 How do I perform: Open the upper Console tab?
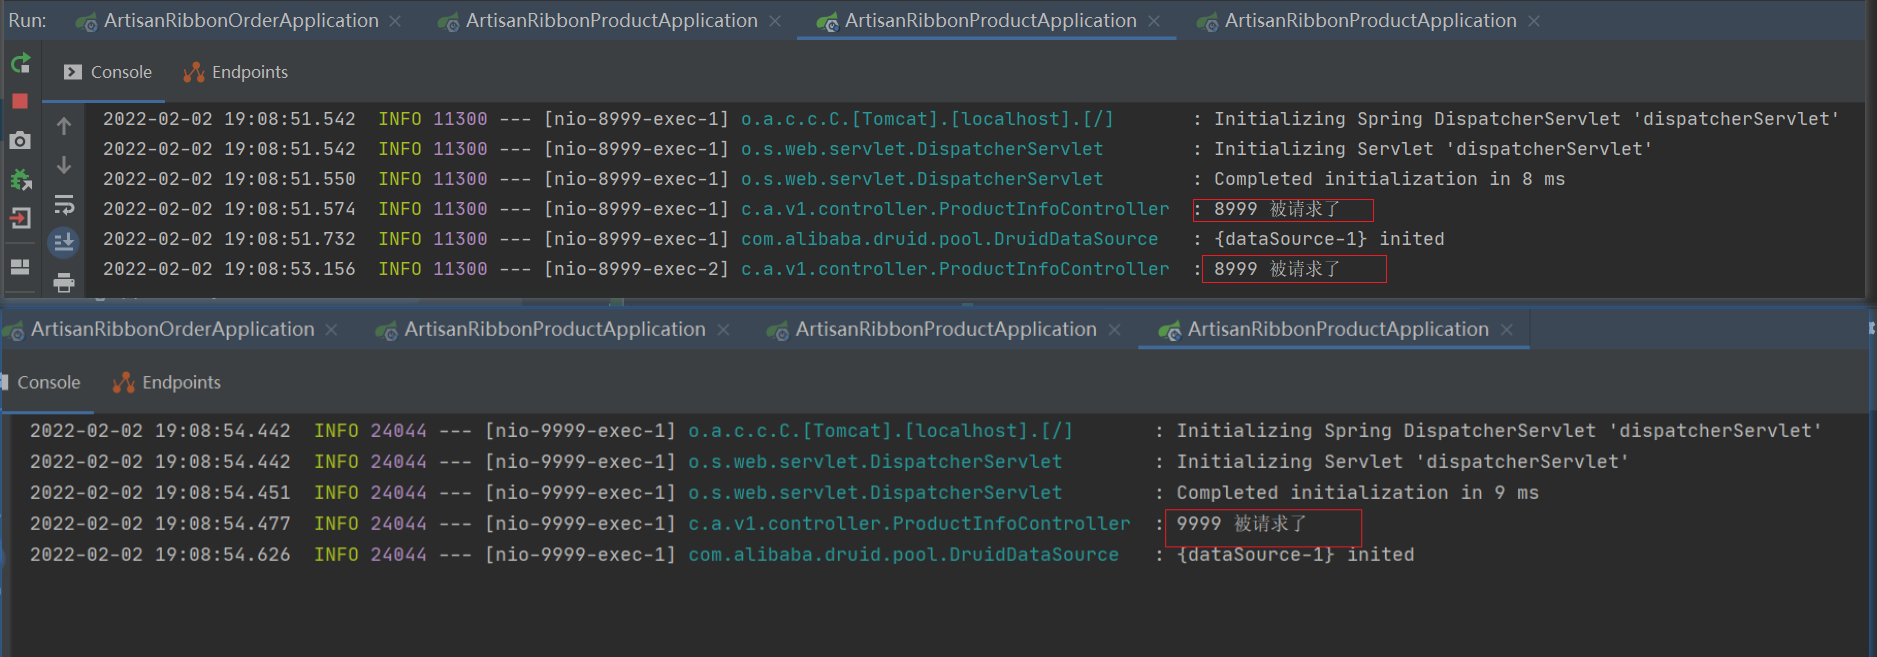click(108, 72)
